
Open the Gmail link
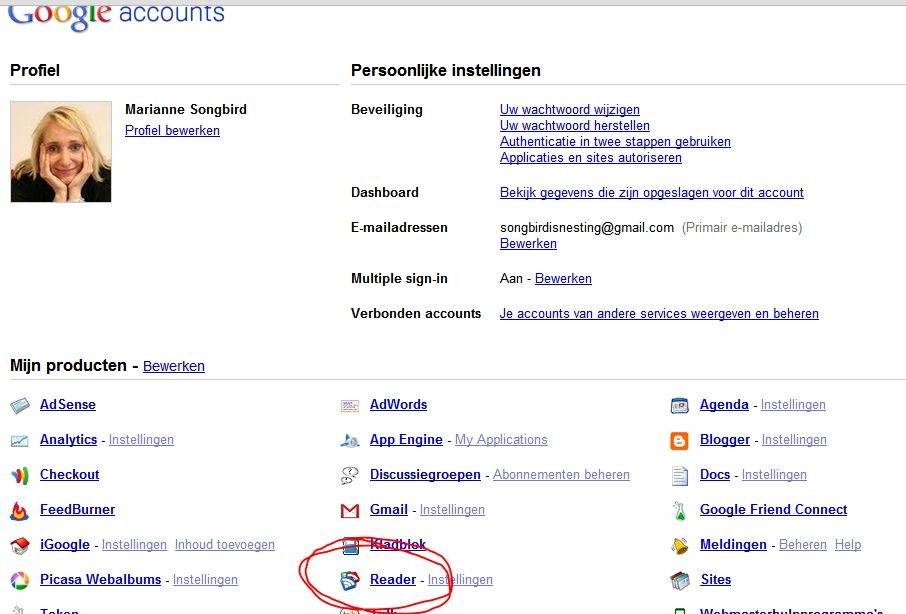(389, 509)
